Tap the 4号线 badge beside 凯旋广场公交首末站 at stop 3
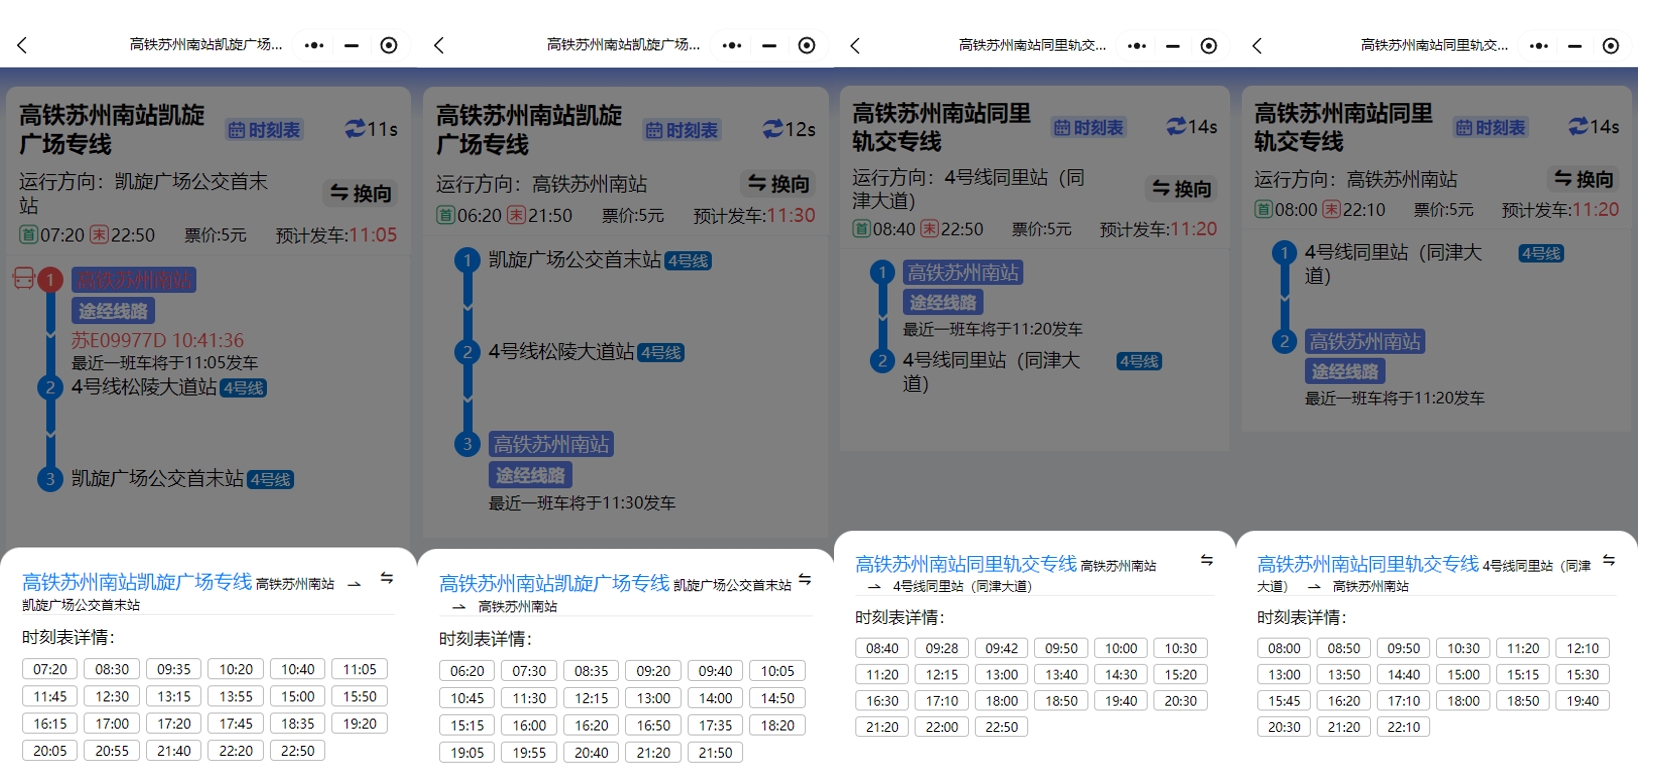This screenshot has height=774, width=1664. (270, 480)
